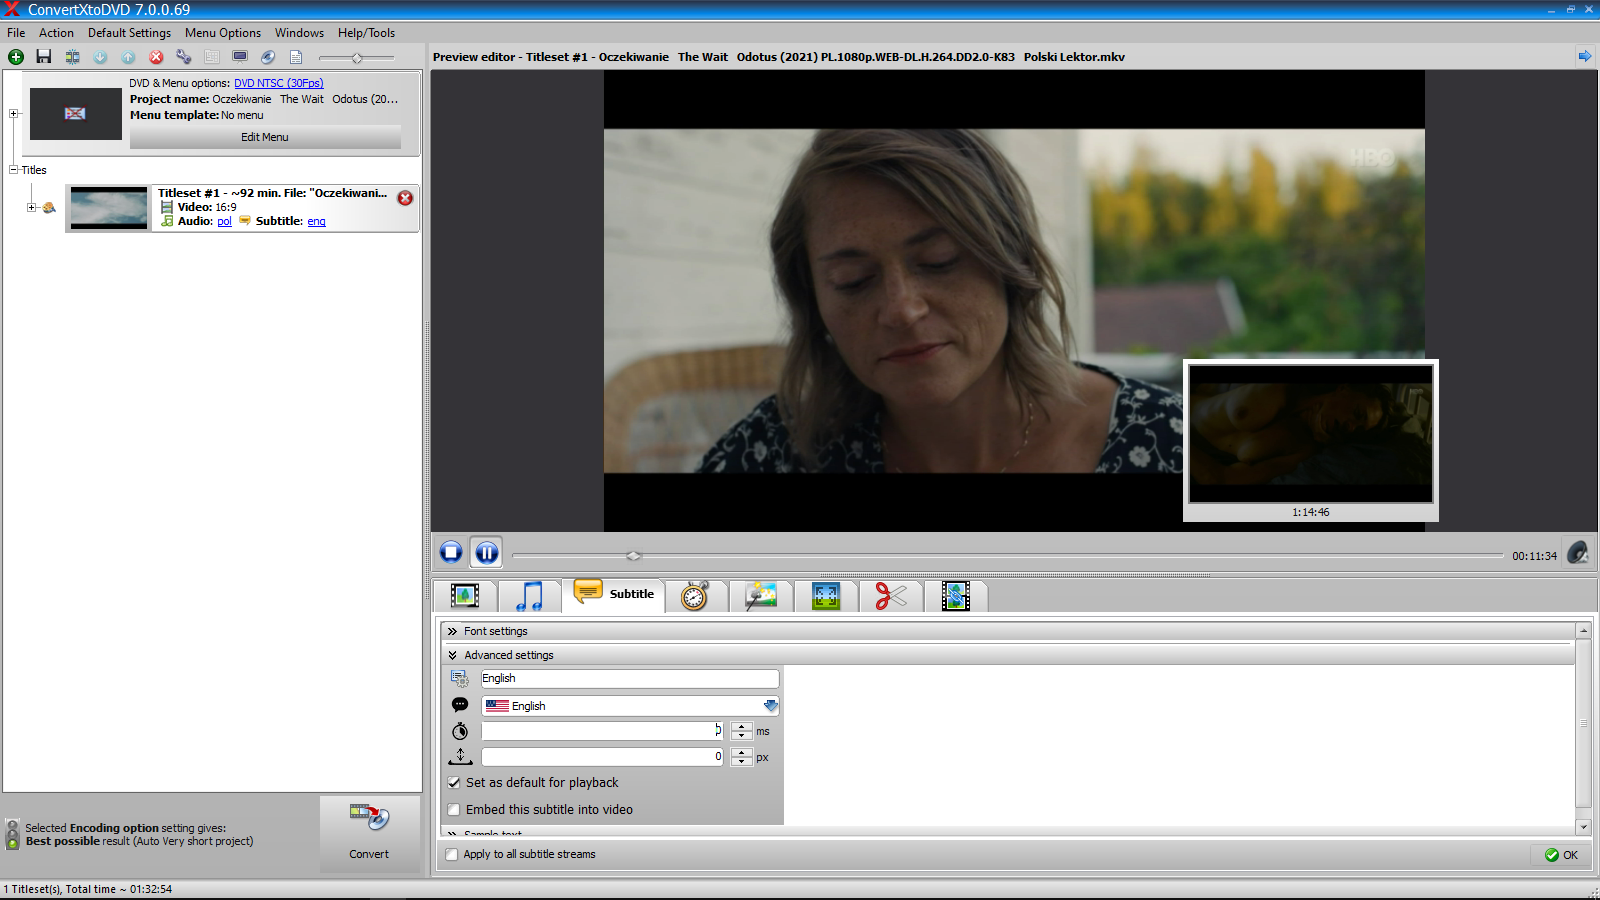Open settings with the wrench icon

click(184, 57)
